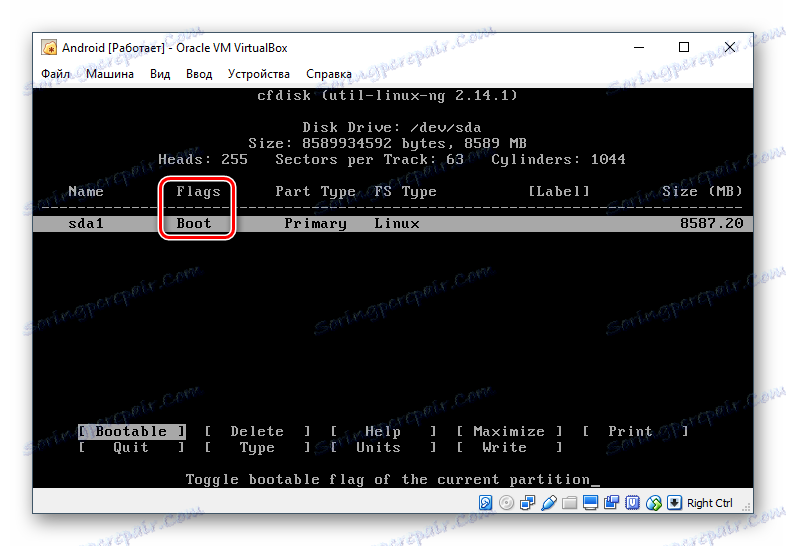The height and width of the screenshot is (546, 786).
Task: Open the Устройства menu
Action: coord(259,74)
